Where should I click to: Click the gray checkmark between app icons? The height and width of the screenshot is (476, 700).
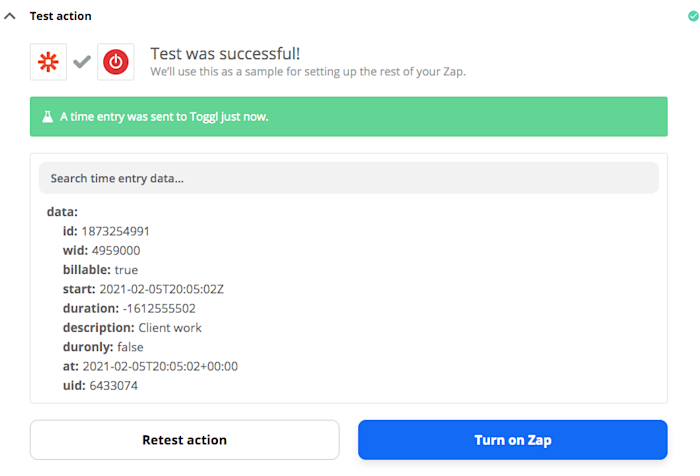[83, 62]
